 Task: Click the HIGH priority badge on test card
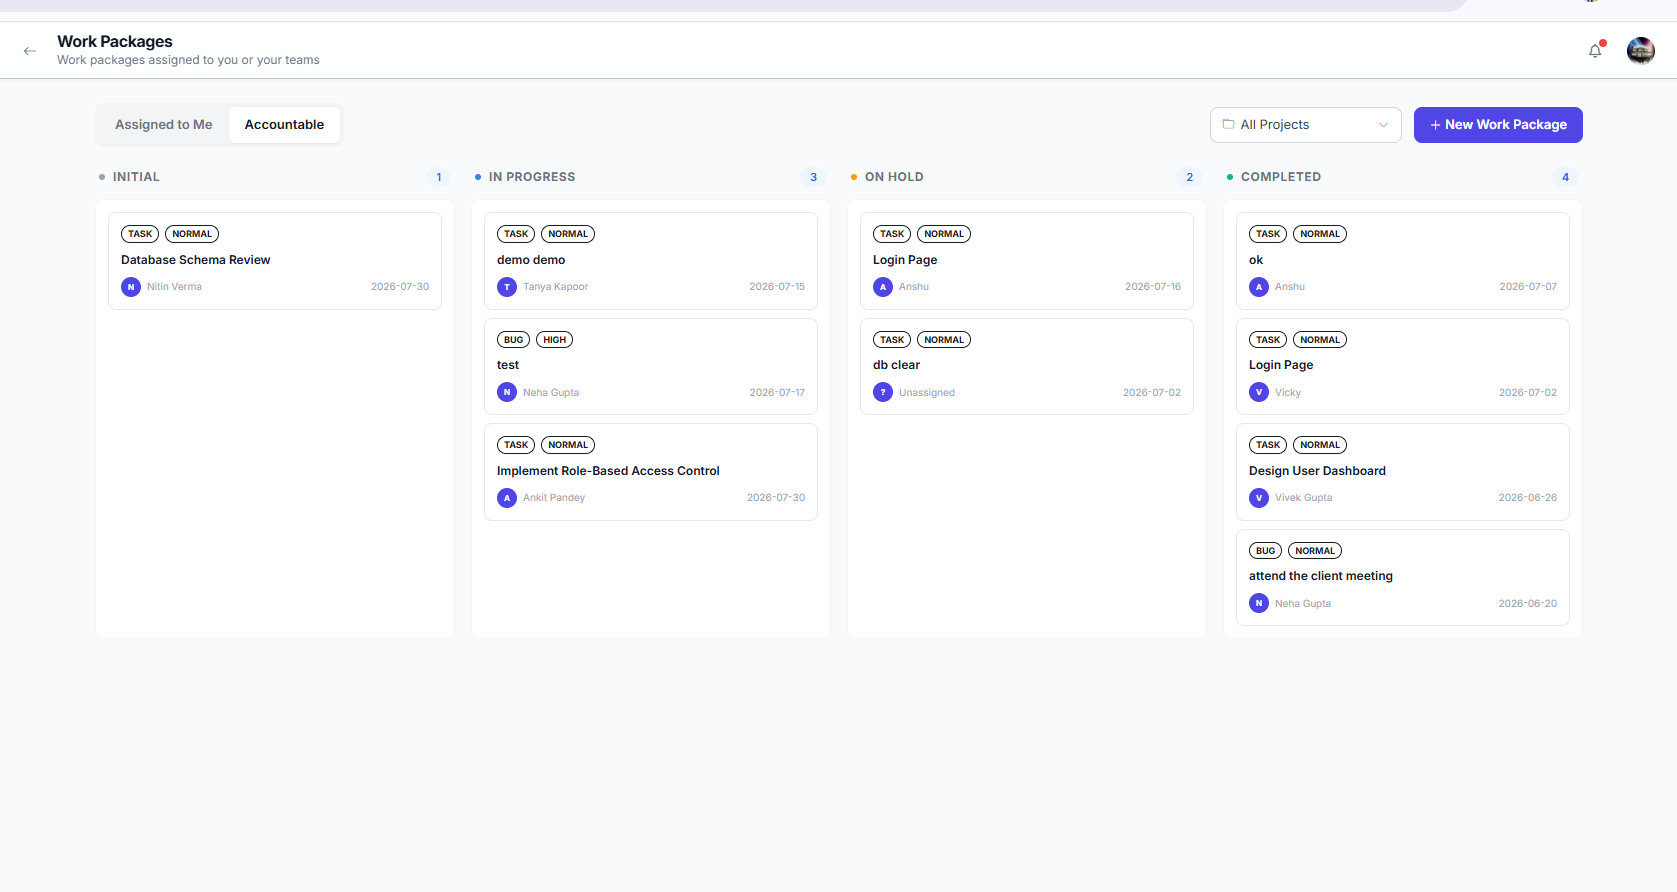pos(554,340)
